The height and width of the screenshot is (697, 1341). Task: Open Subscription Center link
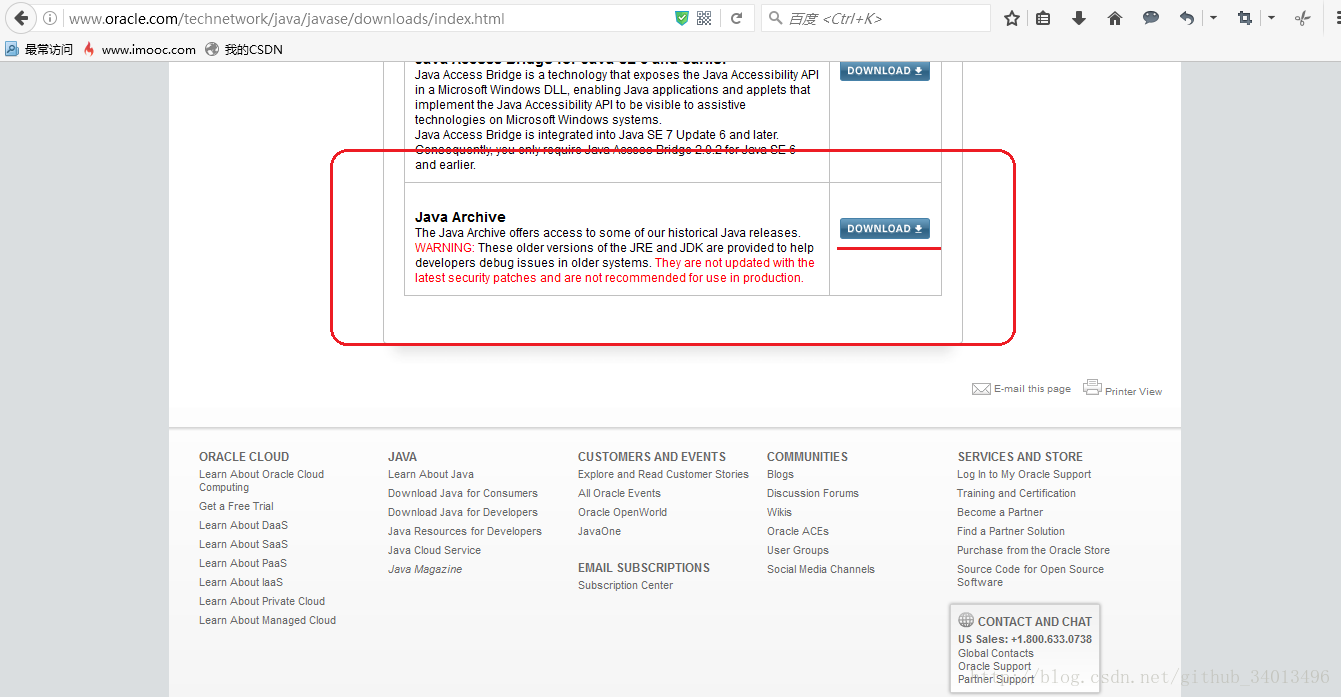(625, 586)
